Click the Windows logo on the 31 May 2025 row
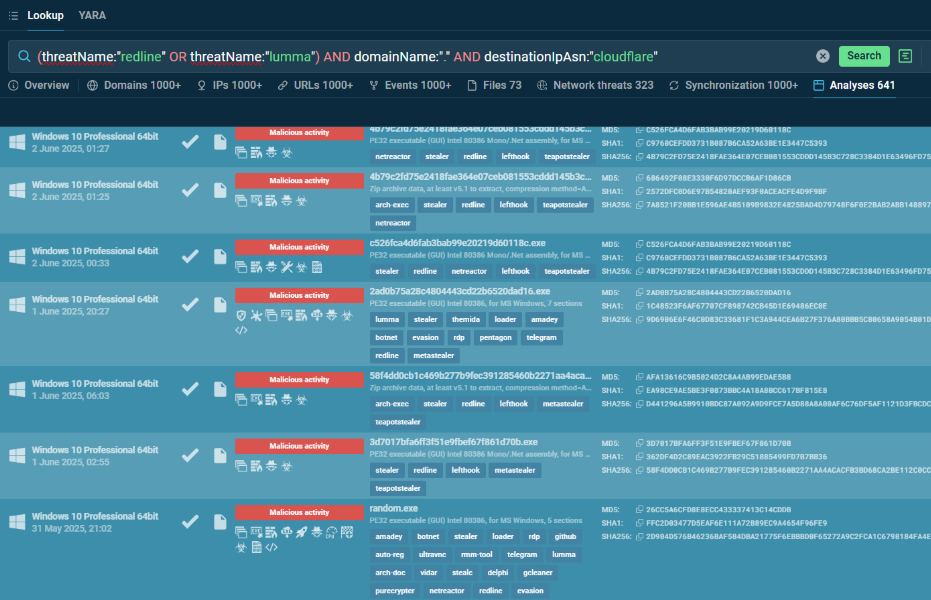 coord(17,522)
